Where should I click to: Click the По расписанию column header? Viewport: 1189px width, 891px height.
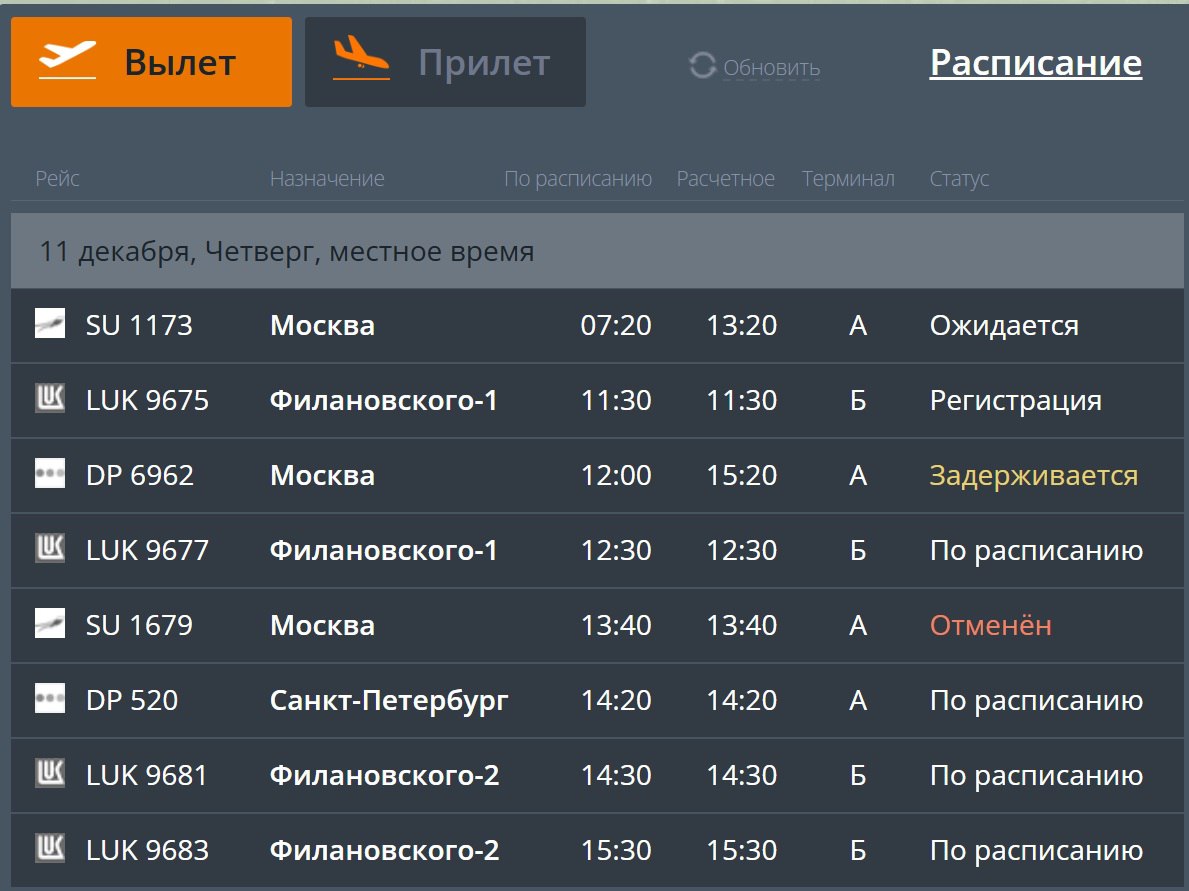577,179
